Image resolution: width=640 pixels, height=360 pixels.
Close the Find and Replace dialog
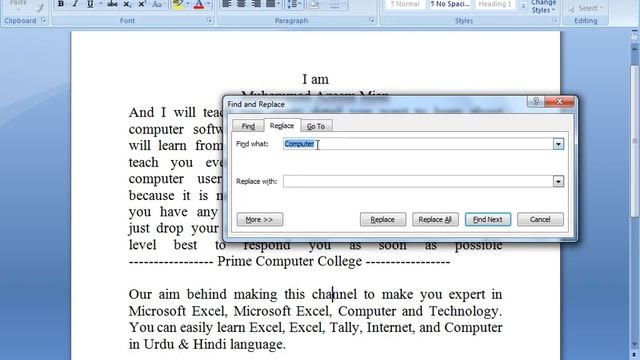[559, 101]
